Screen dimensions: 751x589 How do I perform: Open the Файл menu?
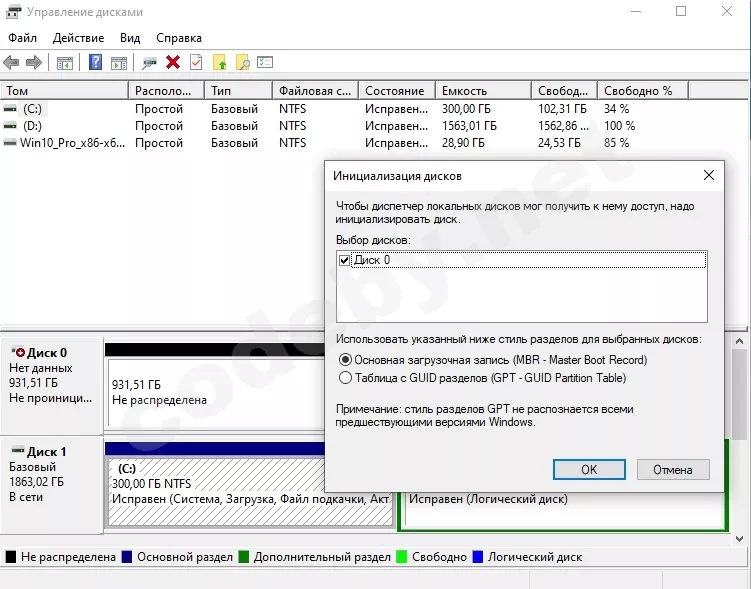[x=22, y=38]
